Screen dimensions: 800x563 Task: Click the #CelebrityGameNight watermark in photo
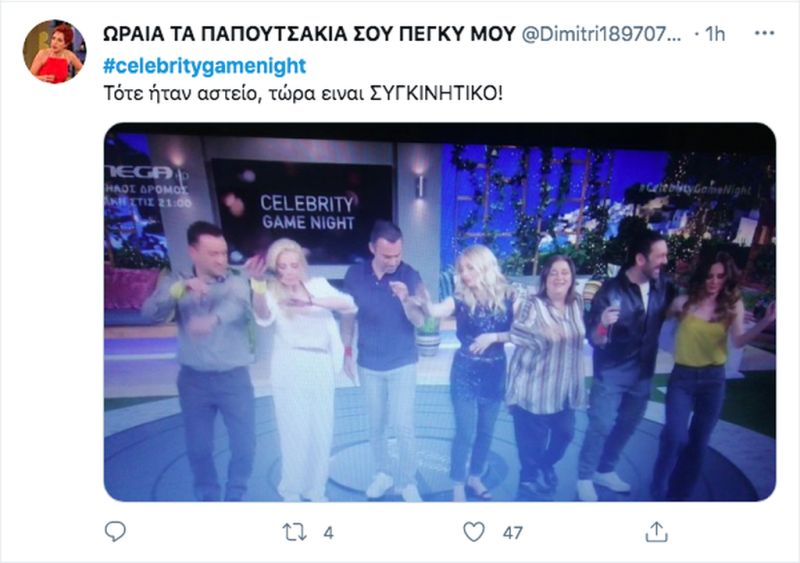[x=697, y=189]
